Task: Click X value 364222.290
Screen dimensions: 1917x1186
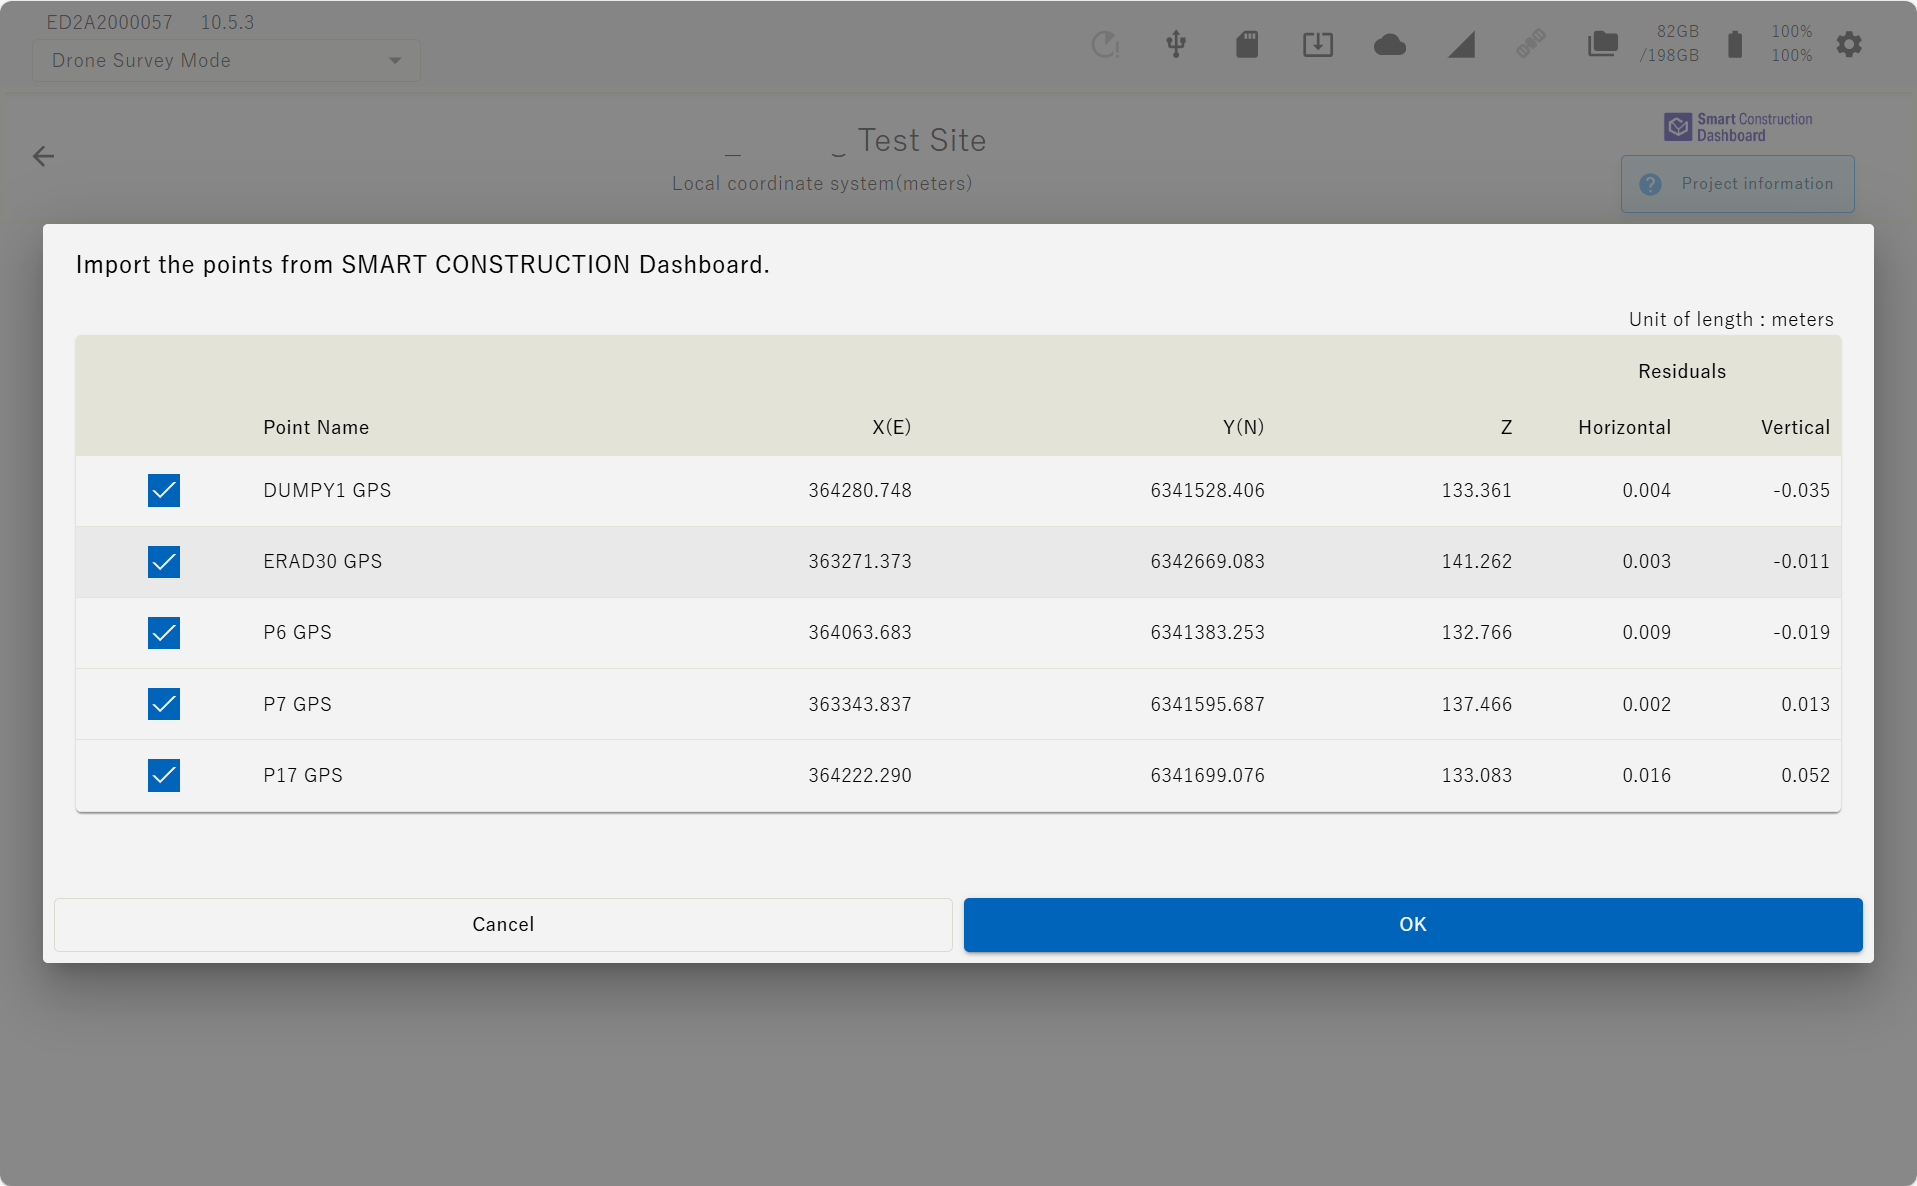Action: pos(860,775)
